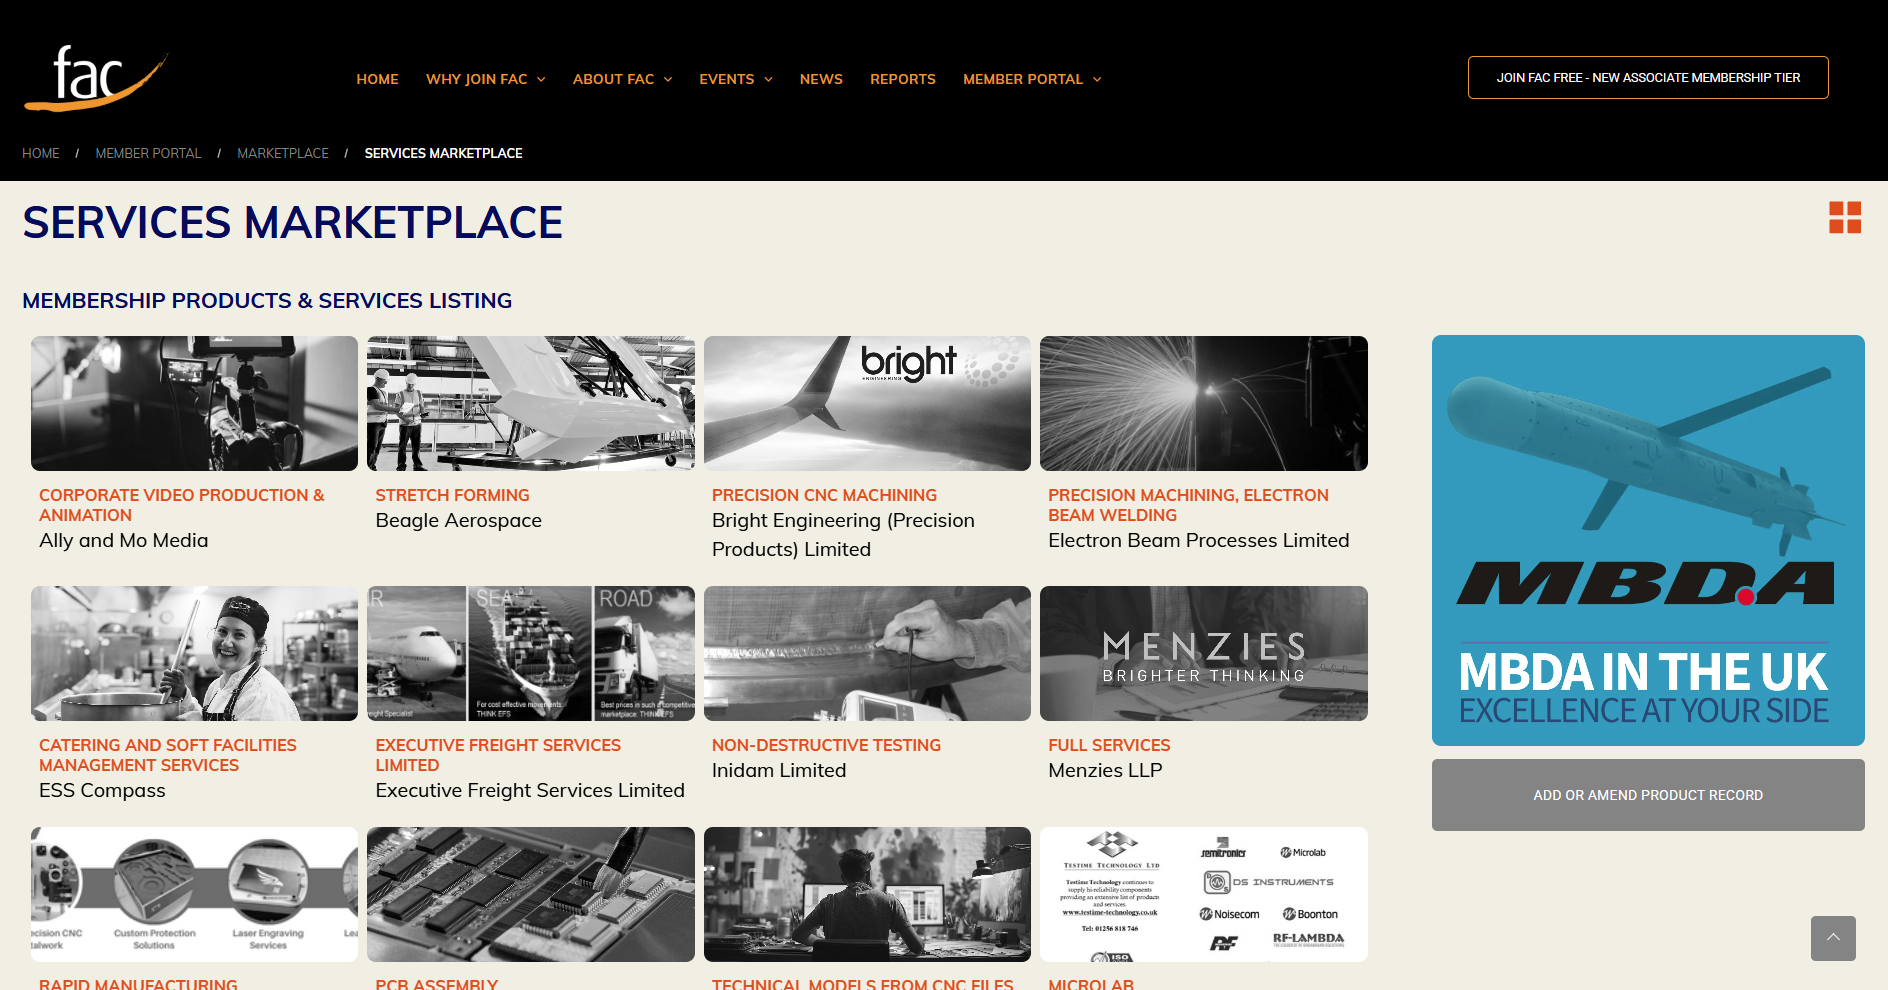Click the FAC logo in header

(96, 78)
